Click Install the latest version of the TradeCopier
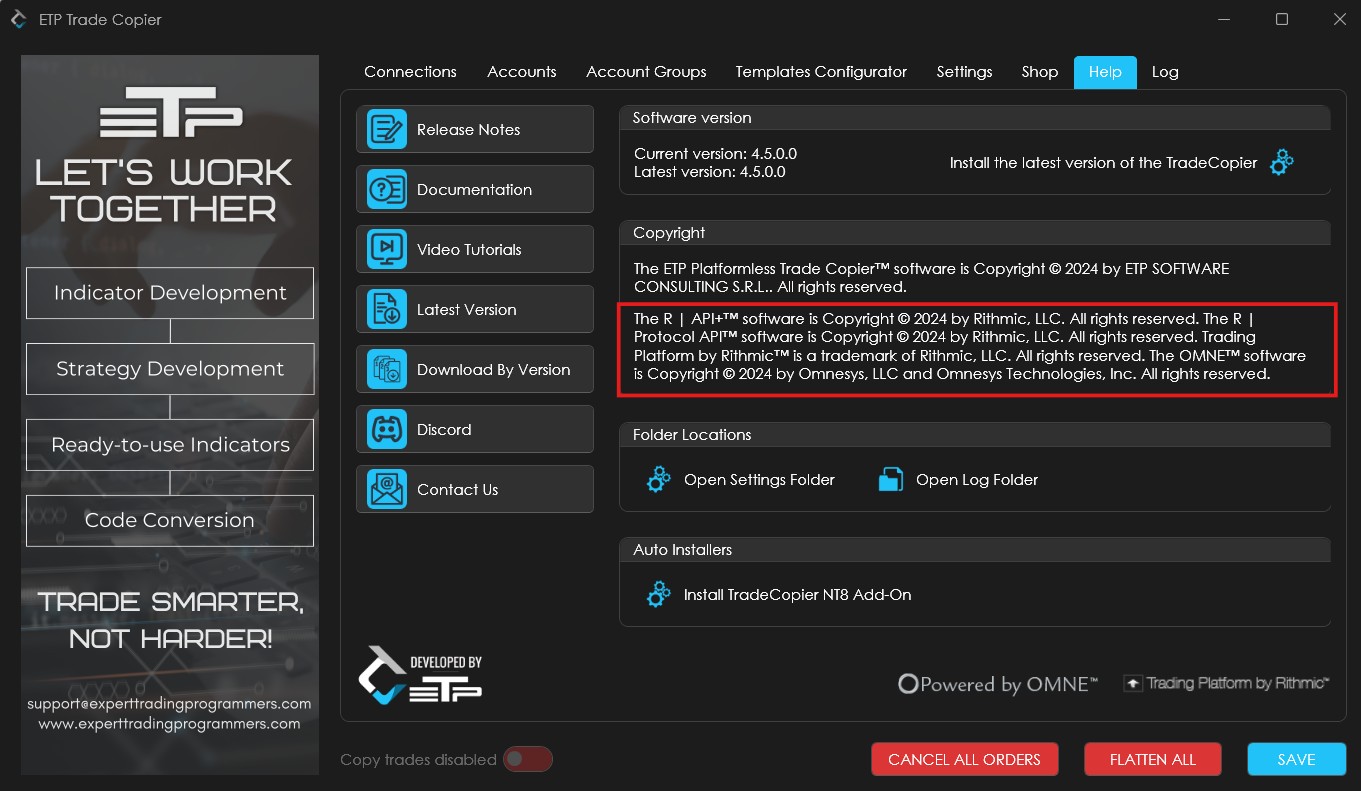Image resolution: width=1361 pixels, height=791 pixels. 1103,162
